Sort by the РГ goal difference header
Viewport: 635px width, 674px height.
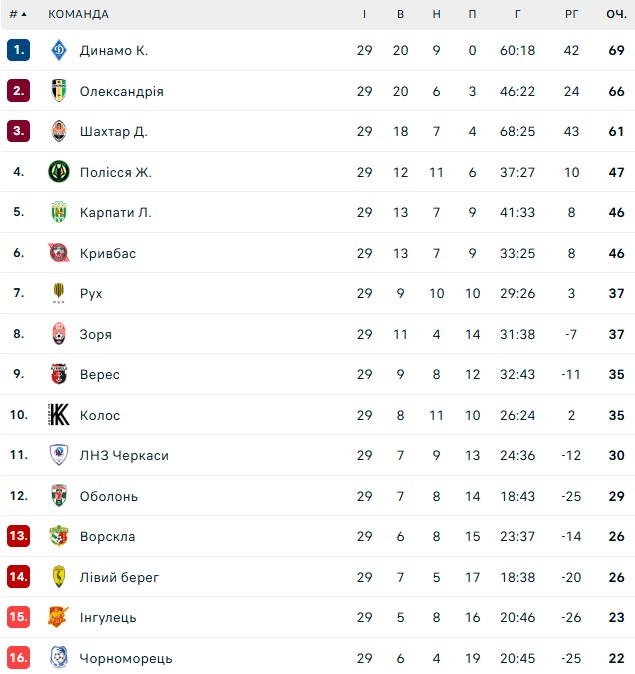click(571, 14)
